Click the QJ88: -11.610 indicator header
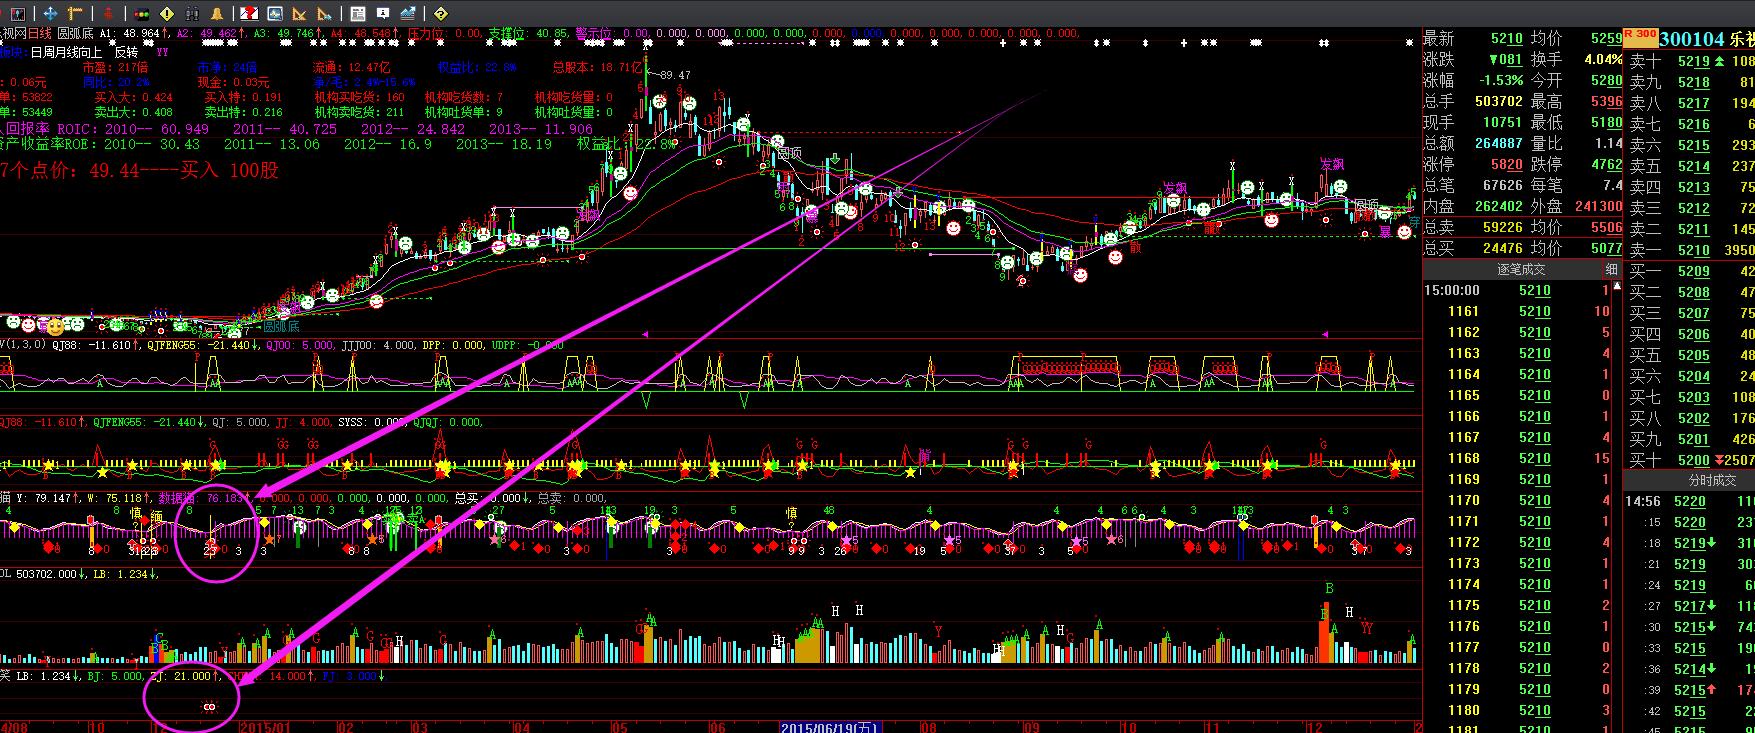Screen dimensions: 1755x733 94,344
